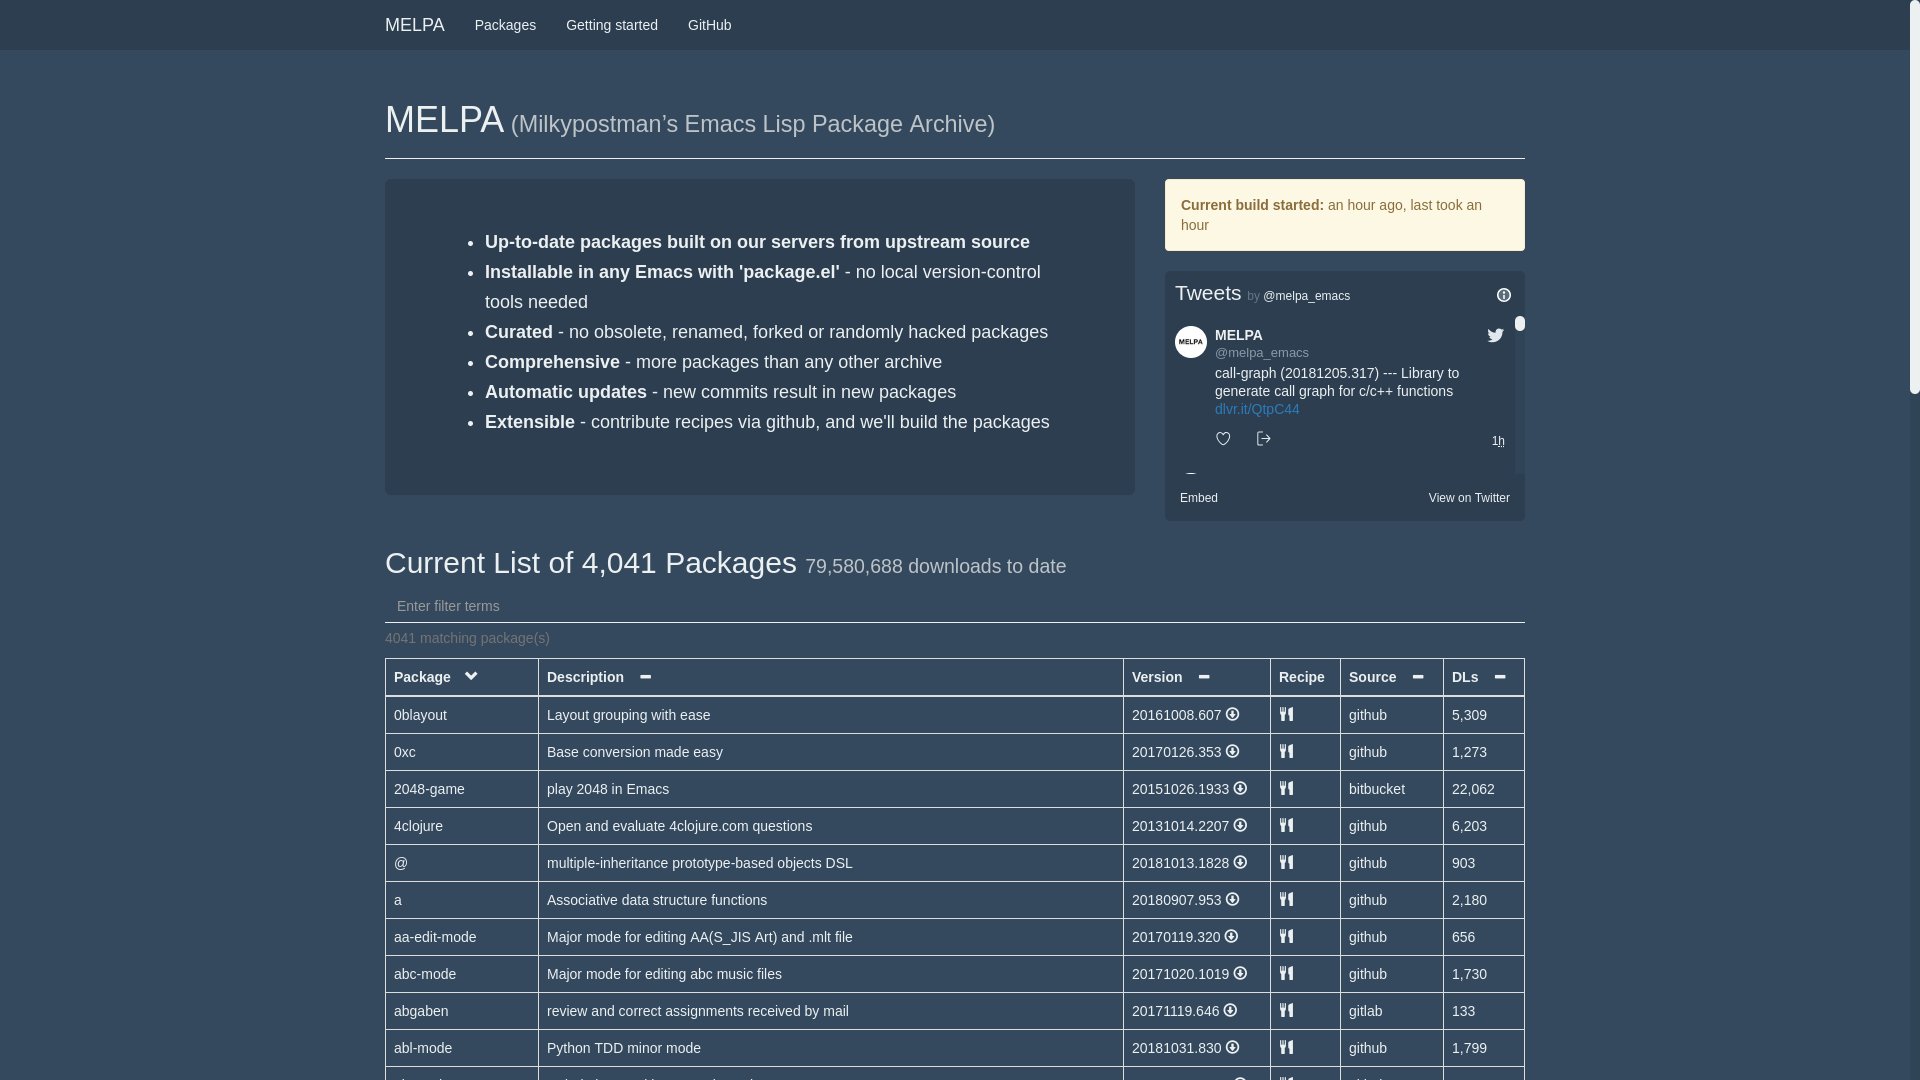
Task: Click the 1h tweet timestamp
Action: tap(1498, 441)
